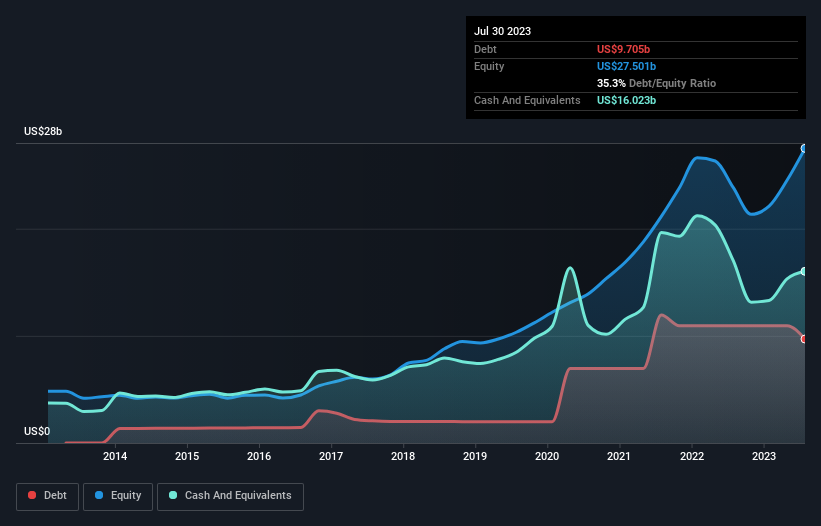Viewport: 821px width, 526px height.
Task: Click the 2017 x-axis label
Action: [x=331, y=456]
